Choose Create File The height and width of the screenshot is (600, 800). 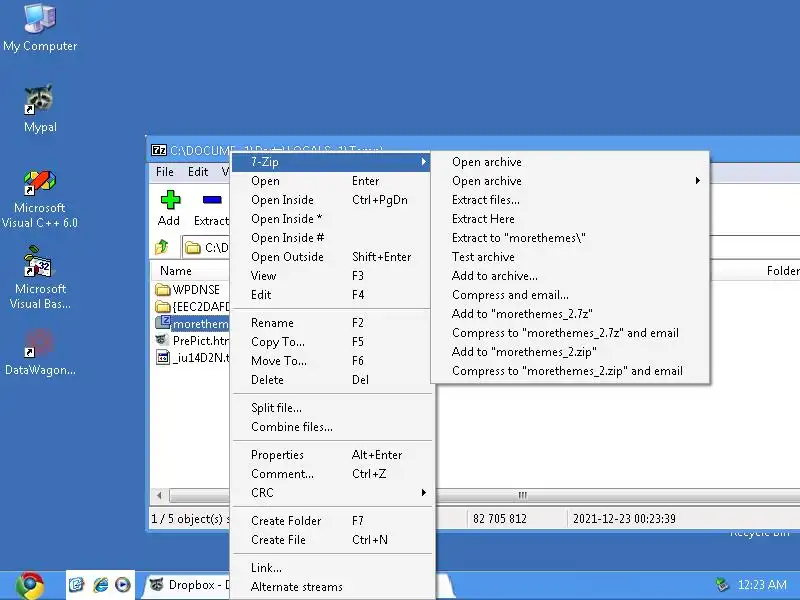[x=331, y=539]
